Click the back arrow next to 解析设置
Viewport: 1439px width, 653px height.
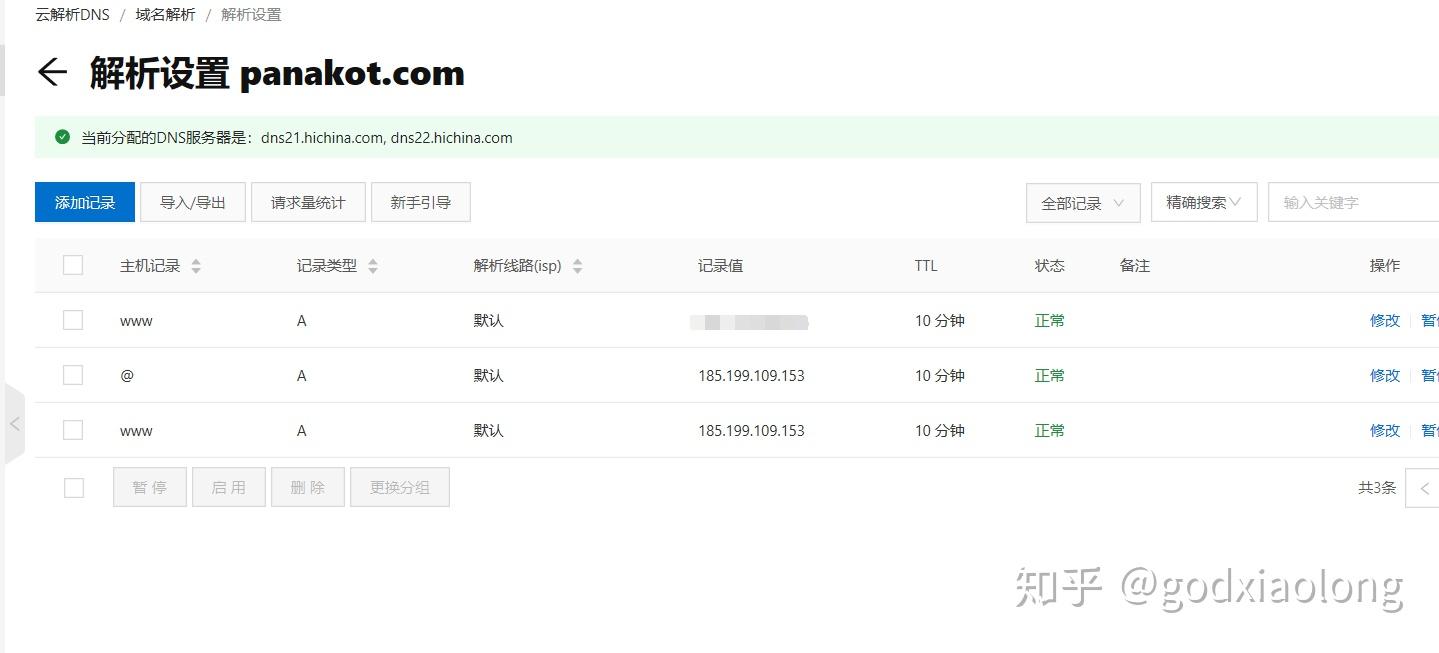pyautogui.click(x=51, y=72)
